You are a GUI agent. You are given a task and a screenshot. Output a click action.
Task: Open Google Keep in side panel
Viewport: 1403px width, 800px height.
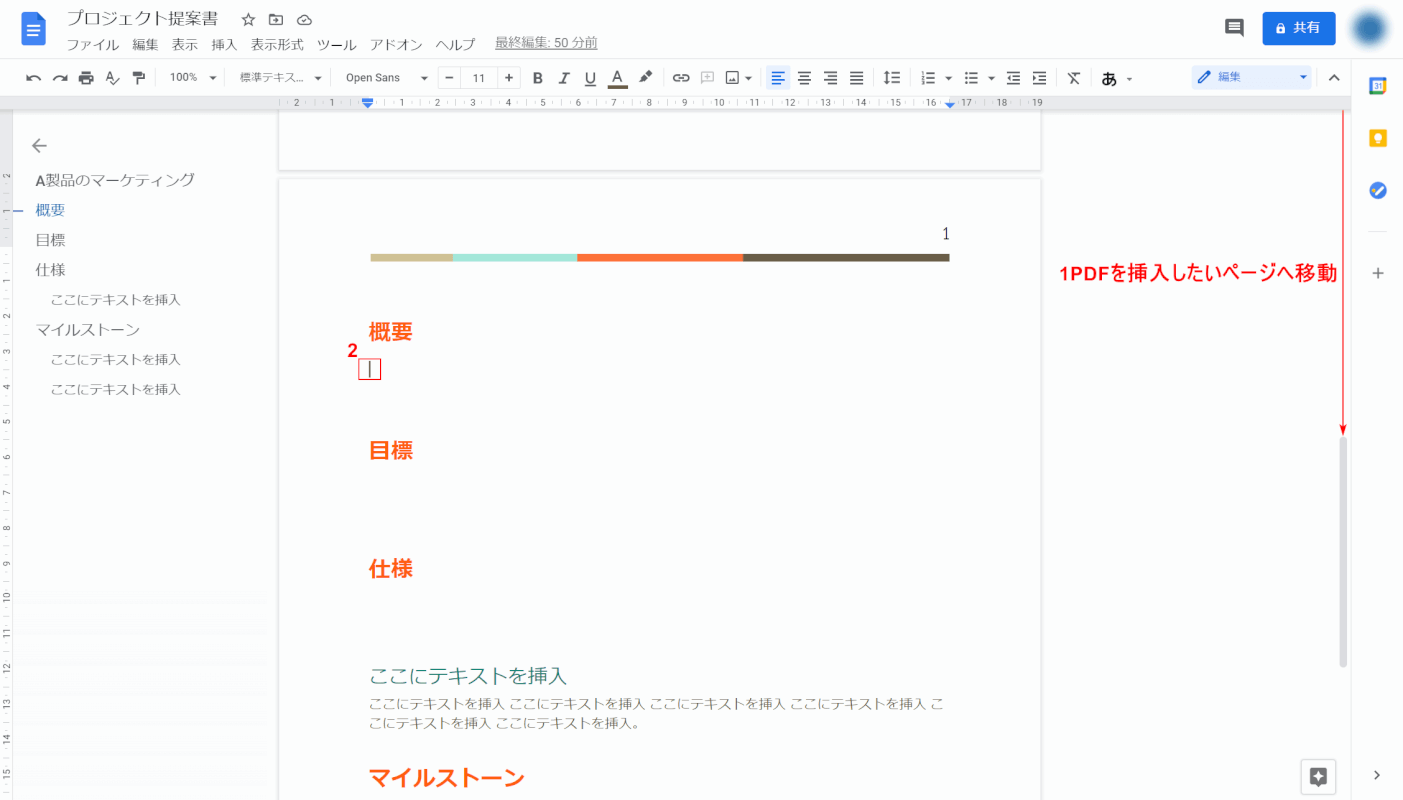pyautogui.click(x=1378, y=138)
